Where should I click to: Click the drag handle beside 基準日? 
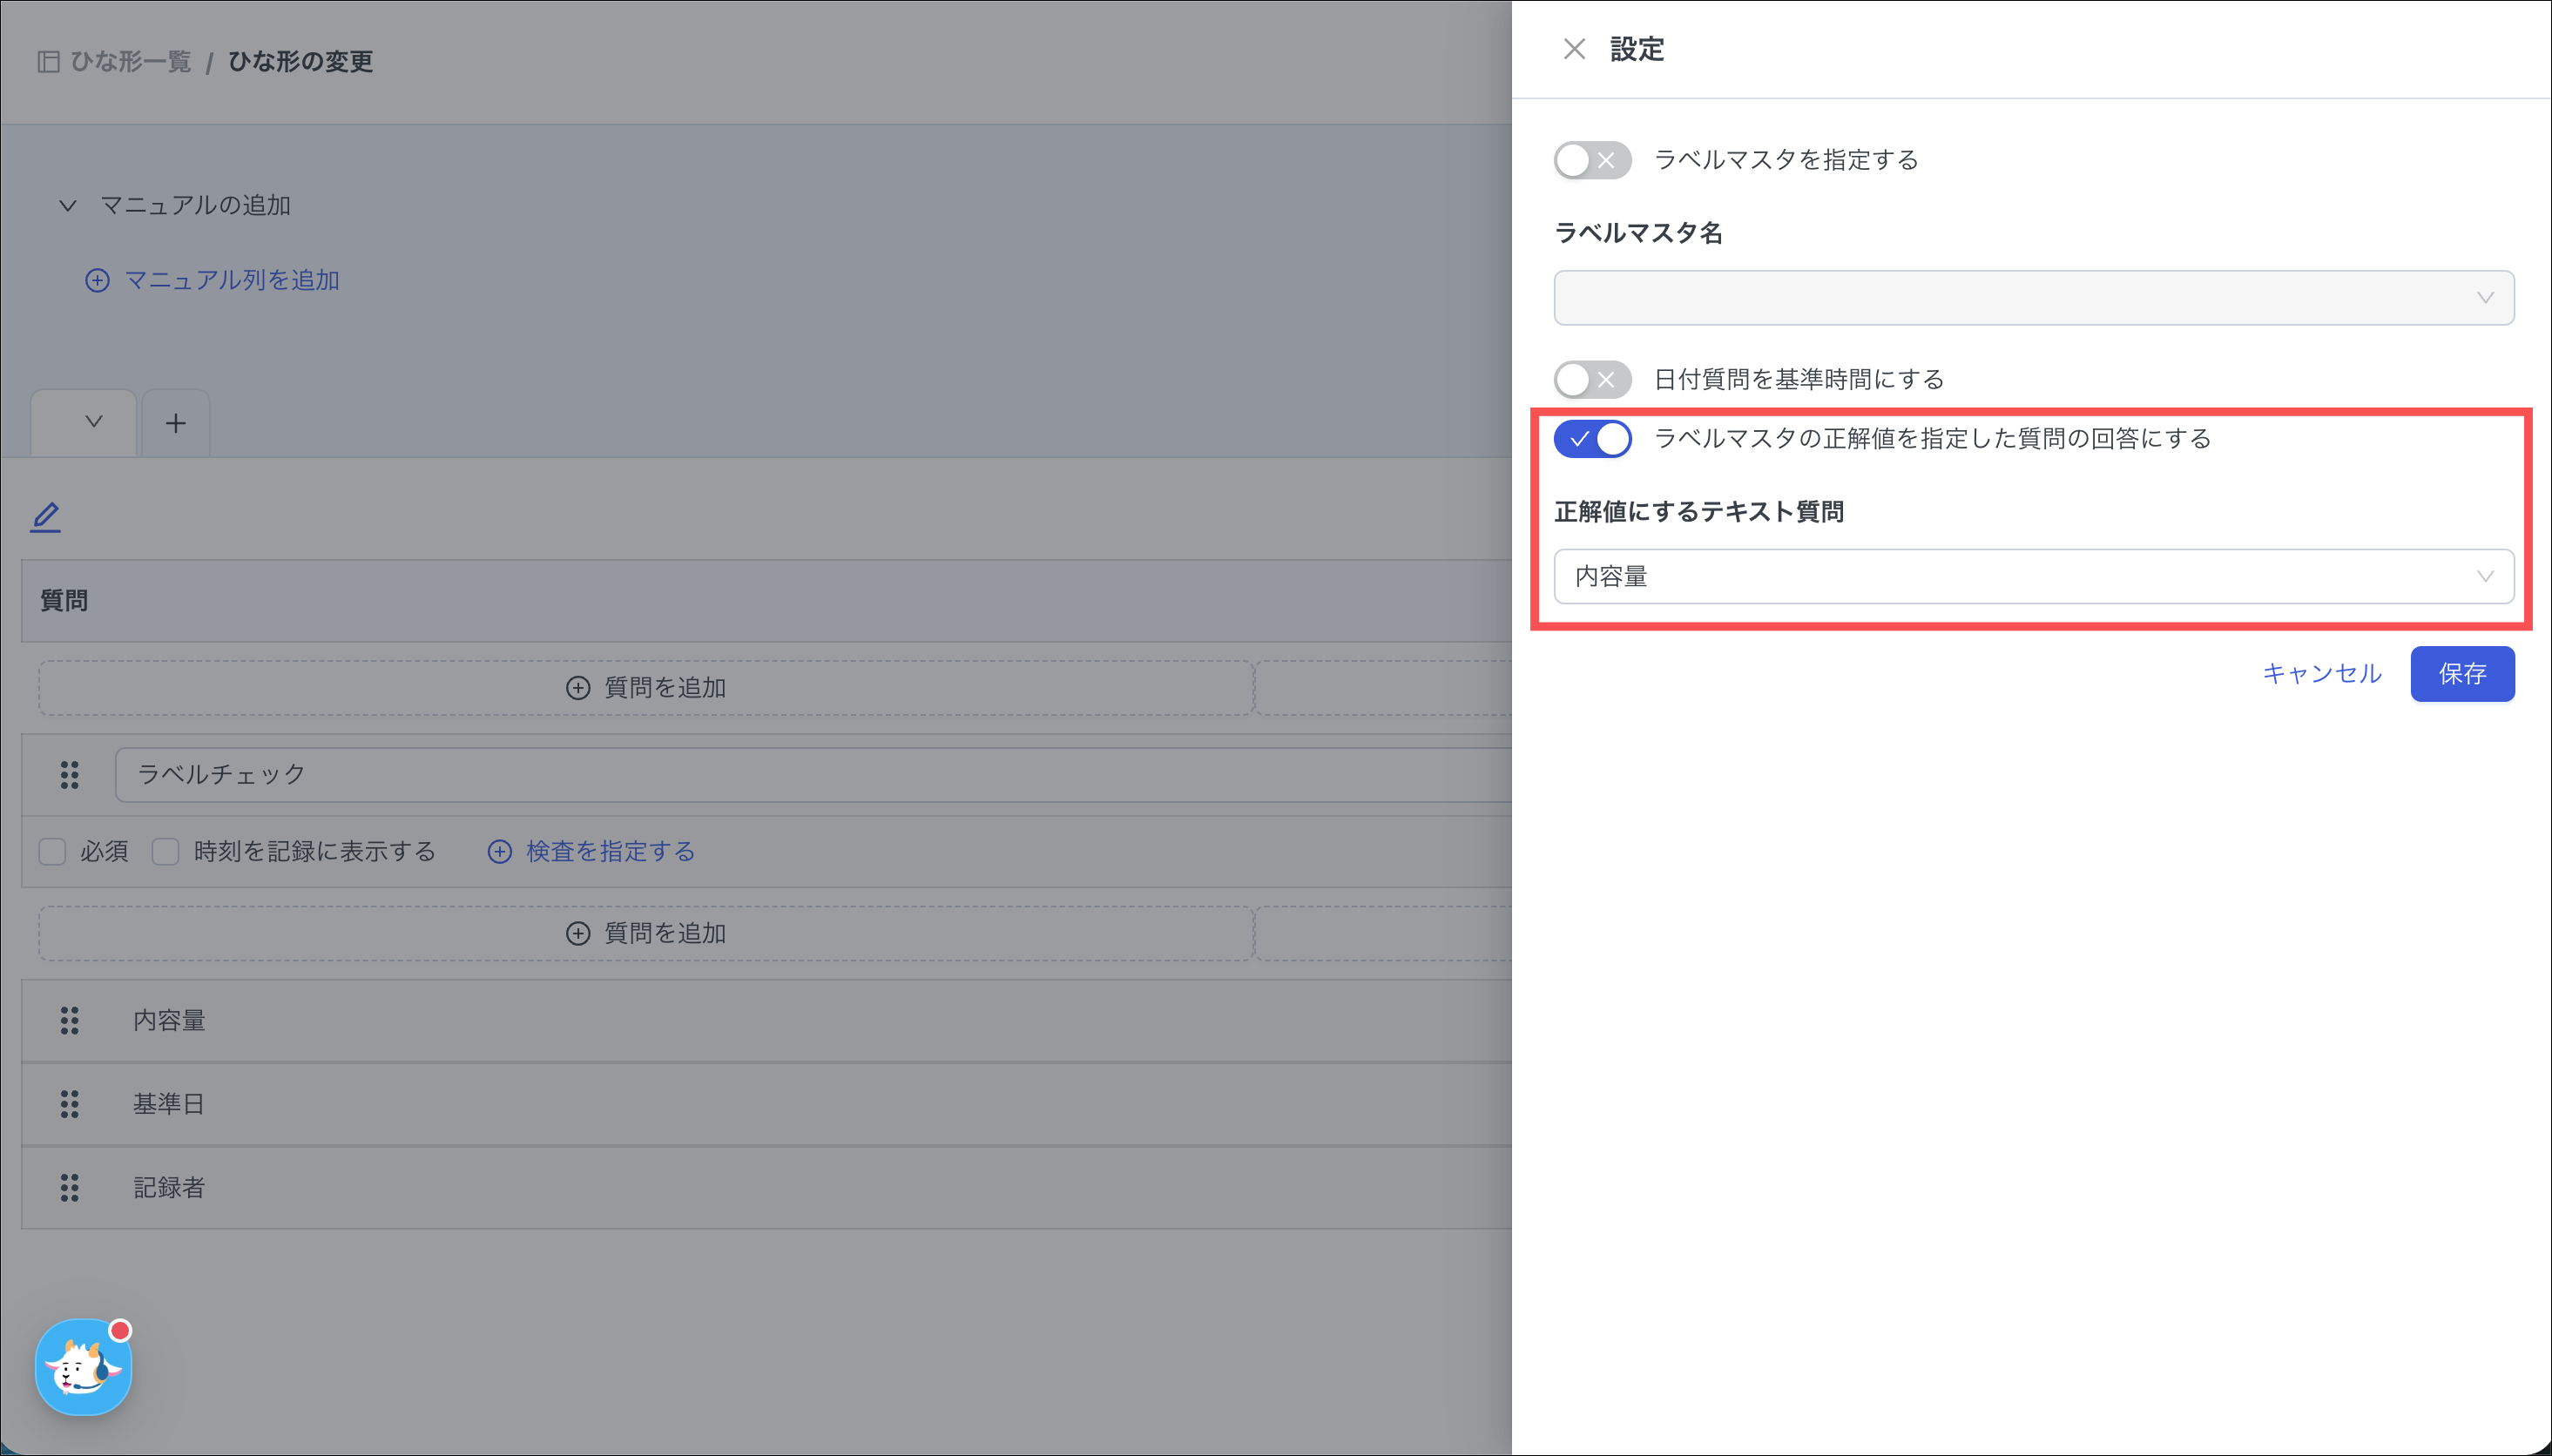click(69, 1104)
